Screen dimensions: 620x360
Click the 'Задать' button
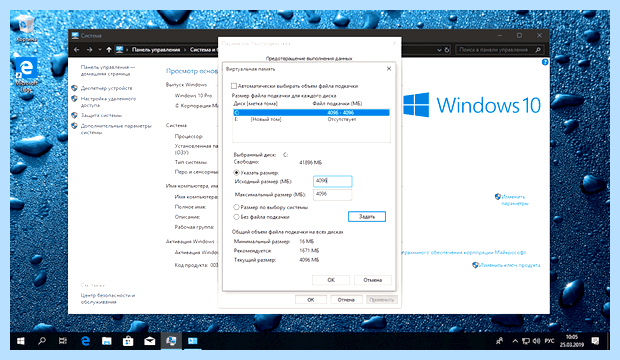click(x=367, y=216)
